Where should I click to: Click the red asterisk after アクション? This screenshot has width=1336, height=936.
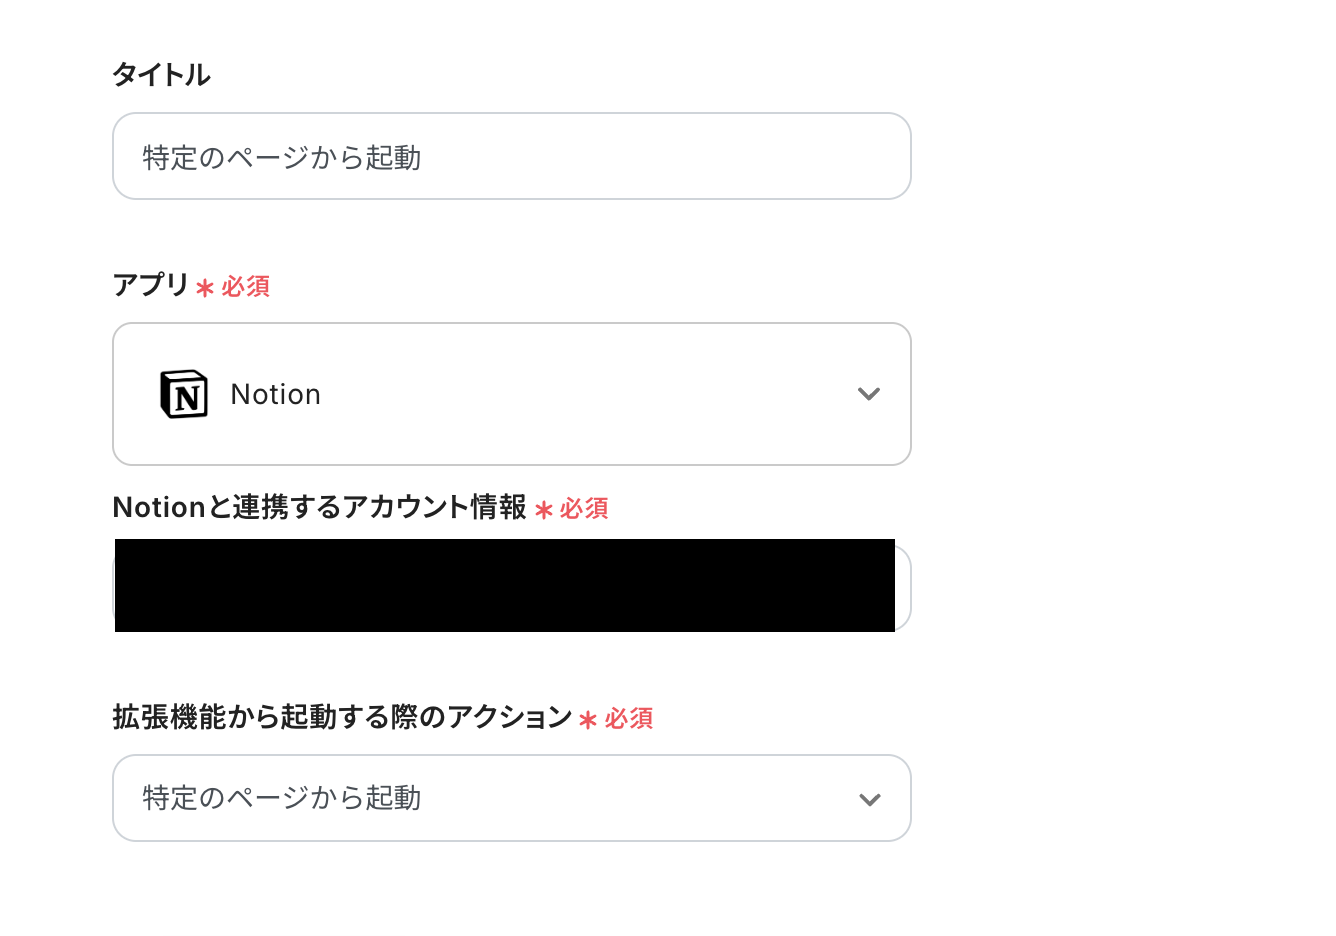pos(588,720)
